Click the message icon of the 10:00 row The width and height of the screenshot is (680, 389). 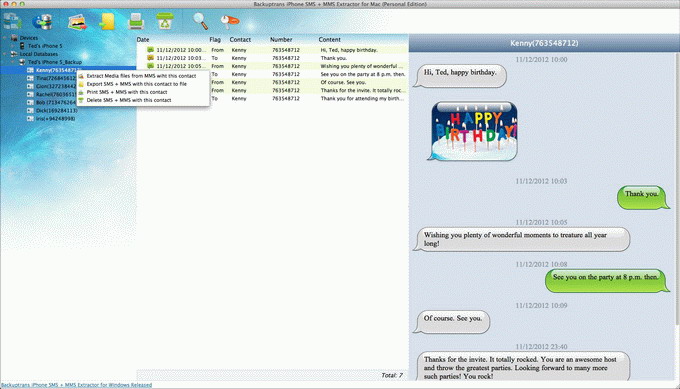150,50
